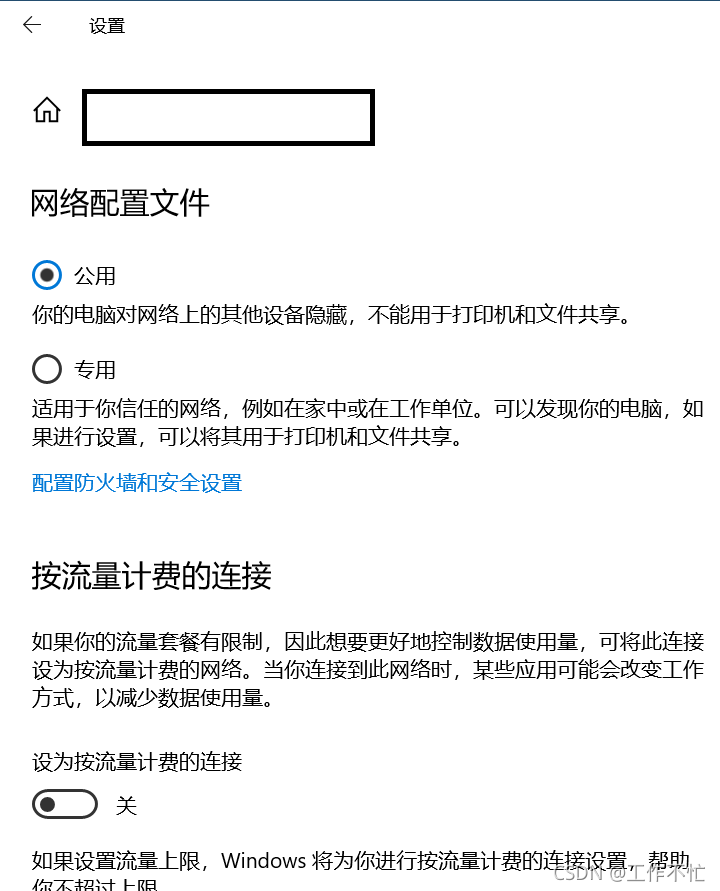Click the 关 status label beside switch
This screenshot has width=720, height=891.
click(126, 805)
